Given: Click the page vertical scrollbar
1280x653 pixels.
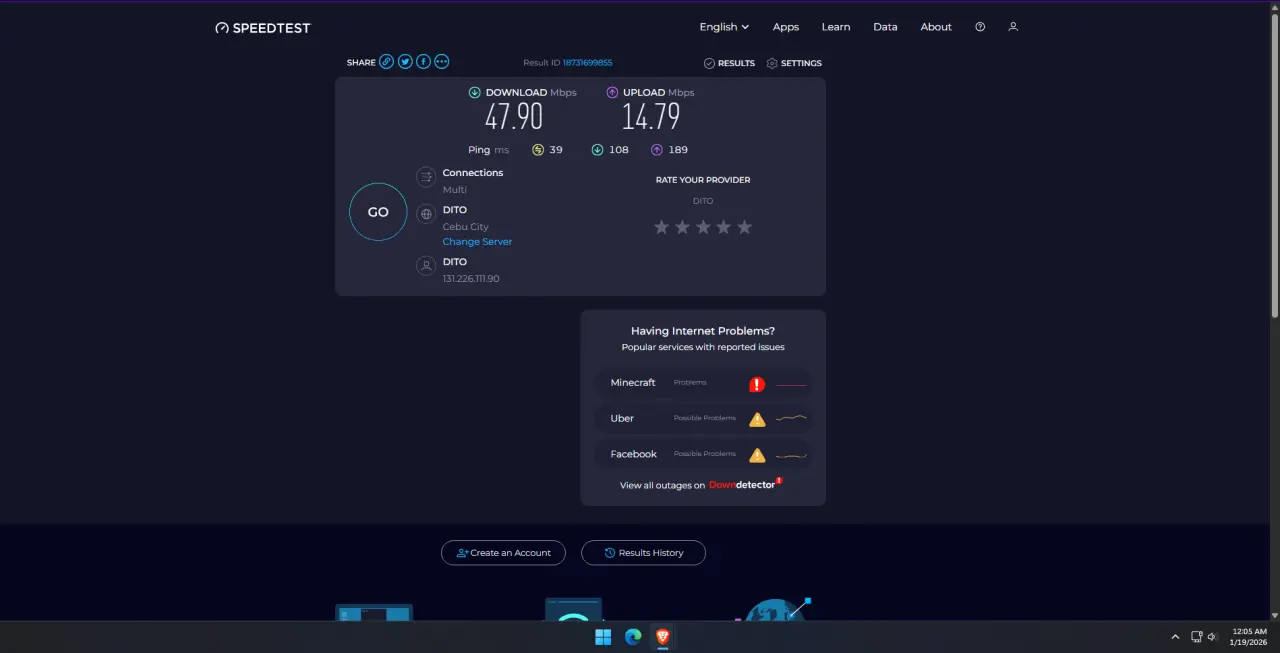Looking at the screenshot, I should [x=1274, y=165].
